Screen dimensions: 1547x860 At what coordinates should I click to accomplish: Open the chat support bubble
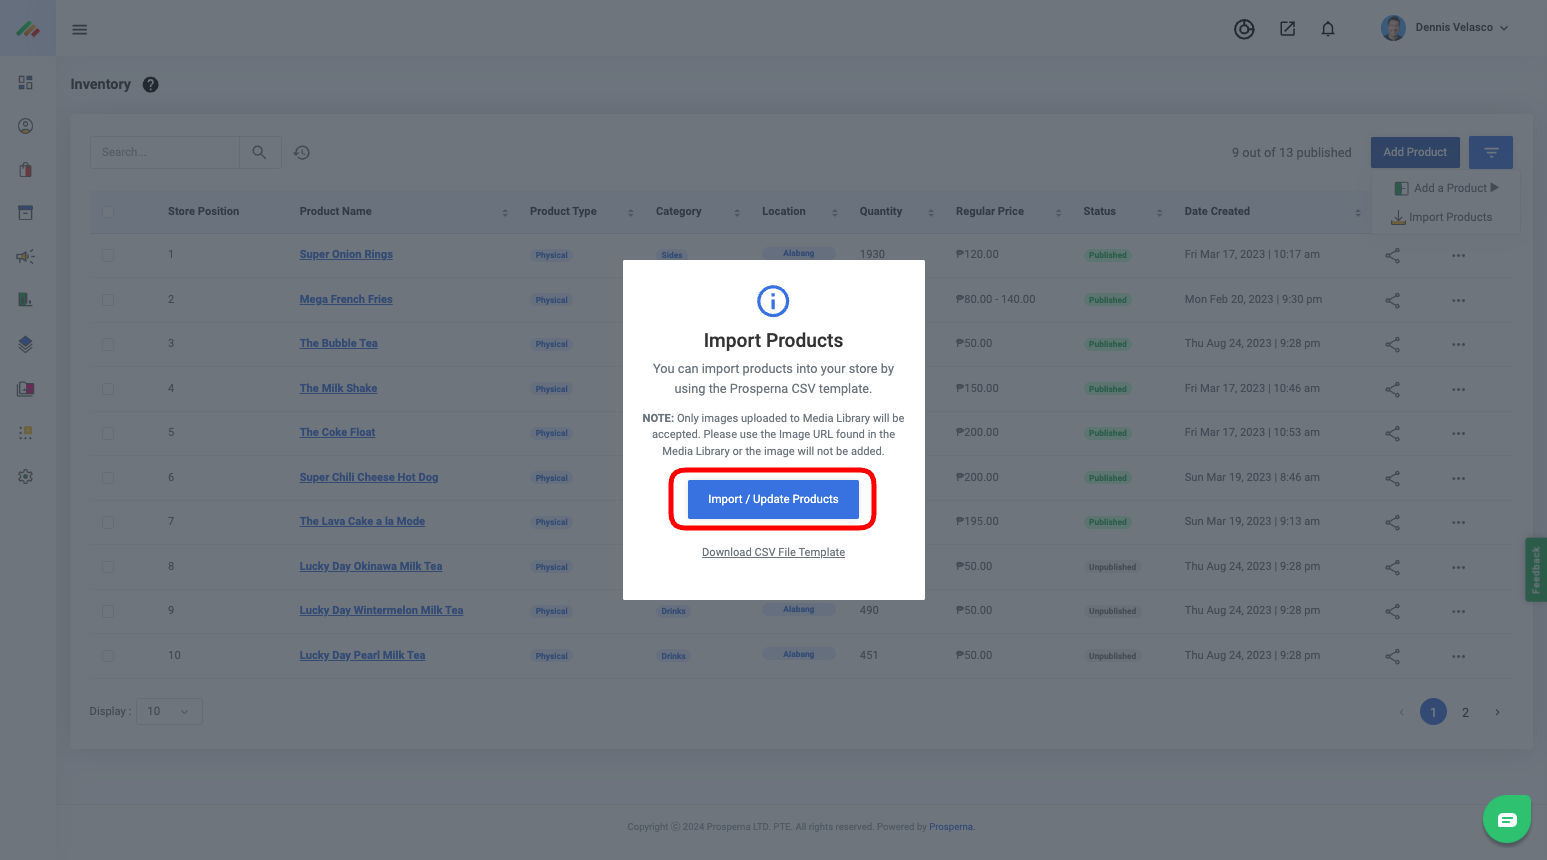(x=1507, y=820)
